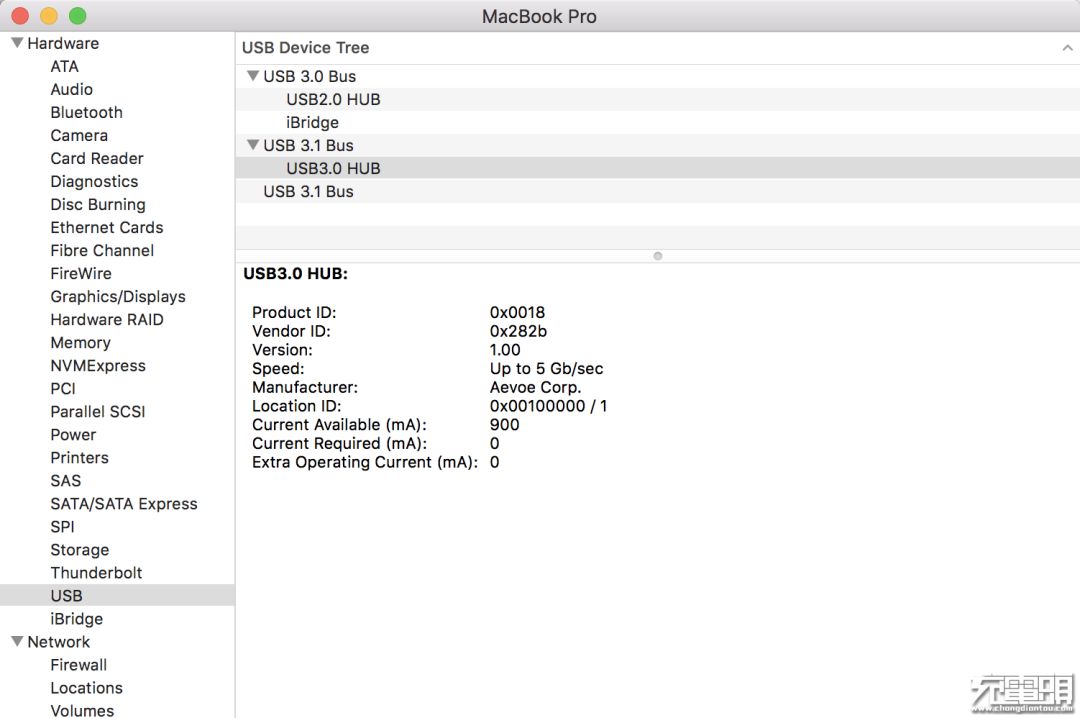Select Diagnostics in the sidebar
Image resolution: width=1080 pixels, height=718 pixels.
tap(94, 181)
